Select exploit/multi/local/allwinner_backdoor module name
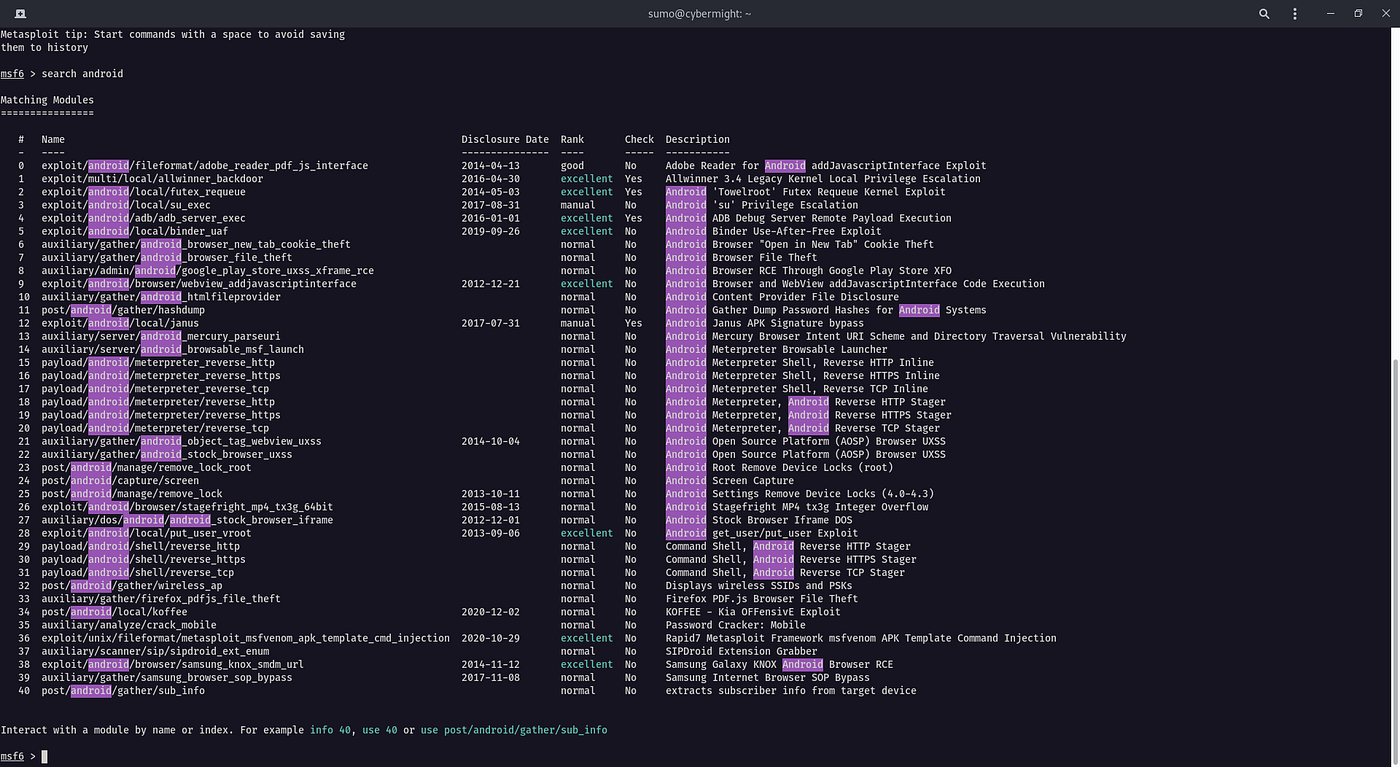Screen dimensions: 1400x767 coord(152,179)
